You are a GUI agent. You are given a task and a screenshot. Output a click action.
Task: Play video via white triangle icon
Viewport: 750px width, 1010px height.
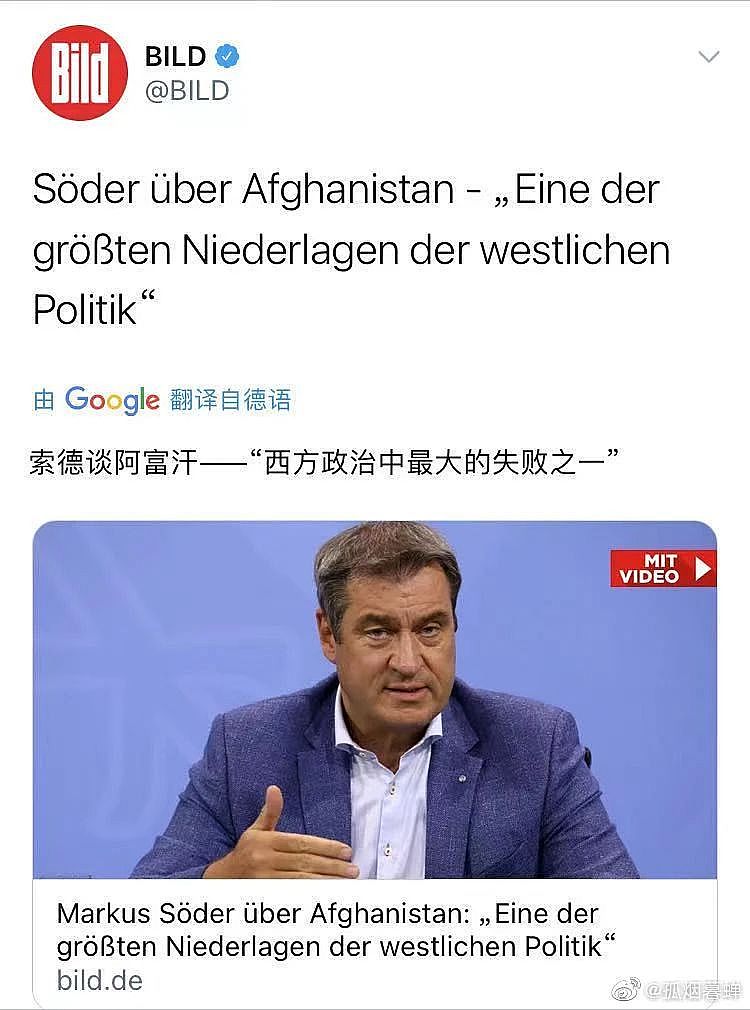703,569
